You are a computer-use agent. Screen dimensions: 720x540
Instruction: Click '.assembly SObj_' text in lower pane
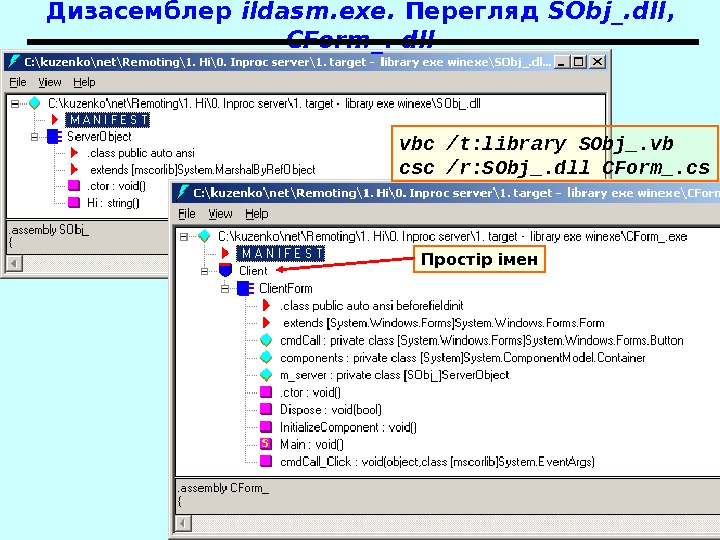tap(49, 230)
